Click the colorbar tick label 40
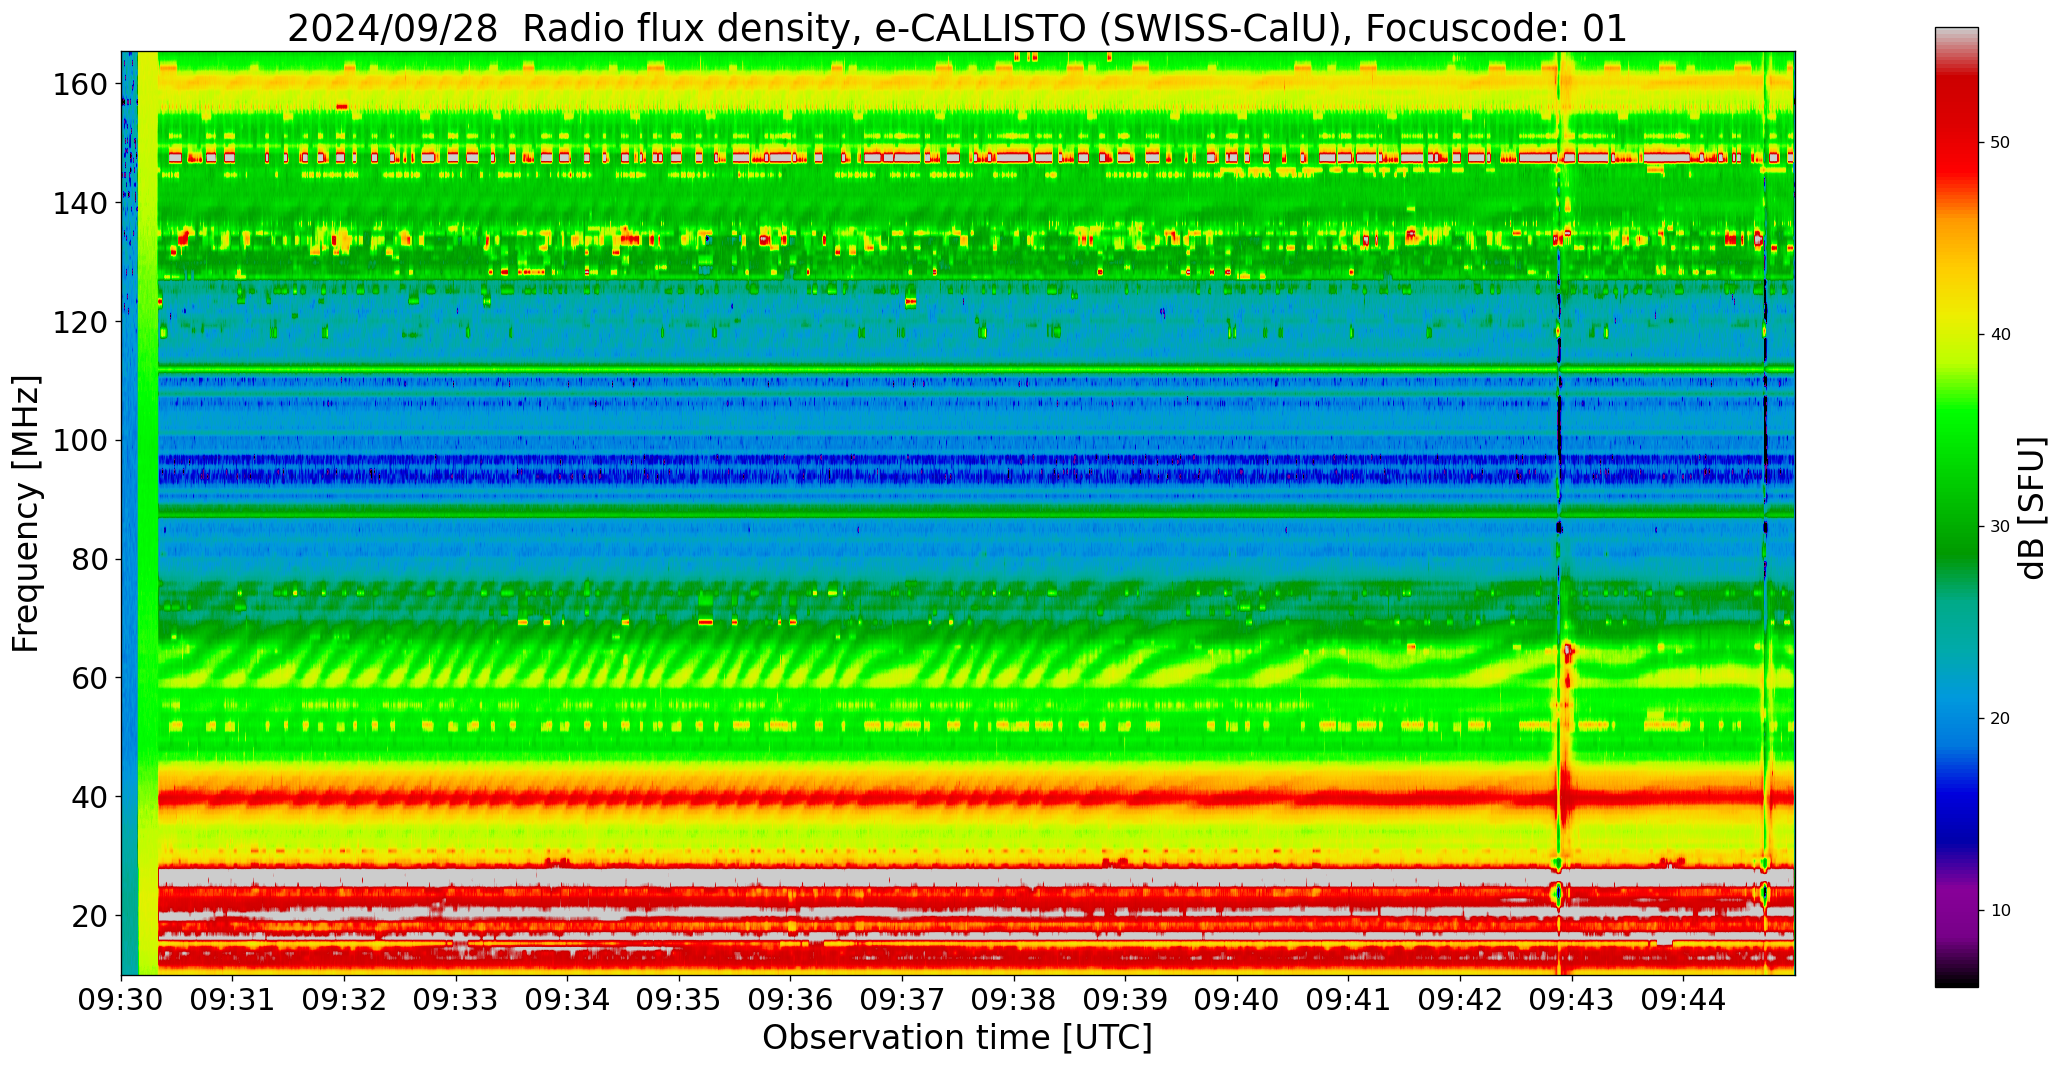2062x1067 pixels. click(2000, 335)
